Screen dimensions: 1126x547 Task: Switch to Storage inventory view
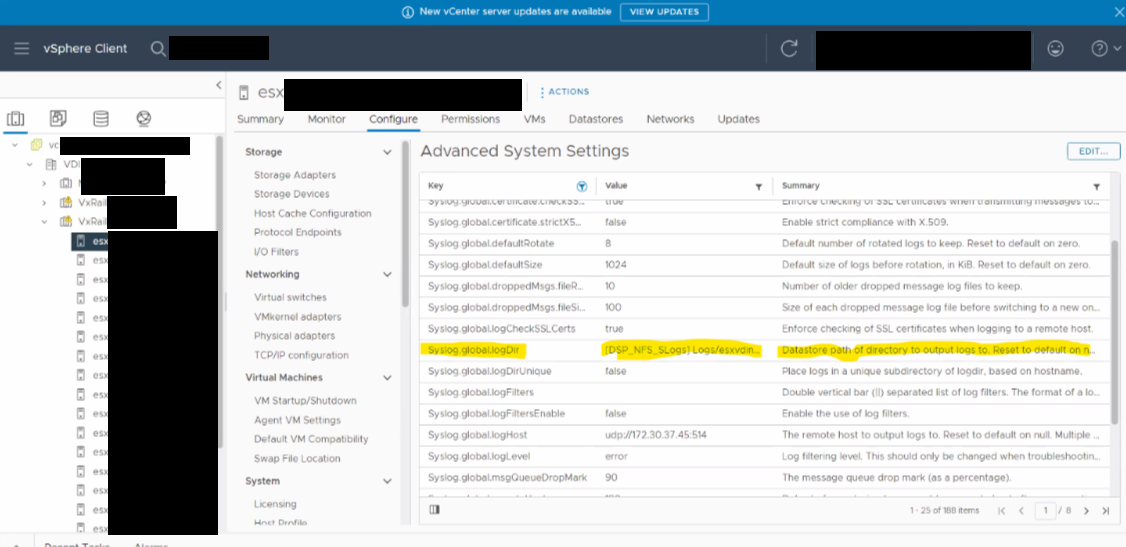pos(101,119)
